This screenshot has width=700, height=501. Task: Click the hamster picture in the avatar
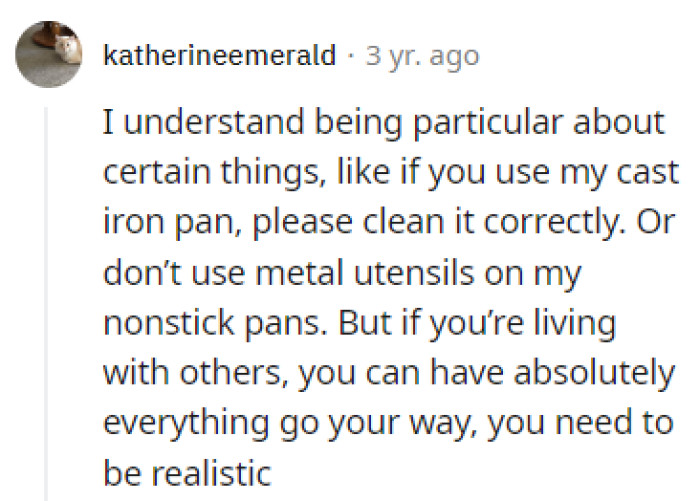click(68, 50)
